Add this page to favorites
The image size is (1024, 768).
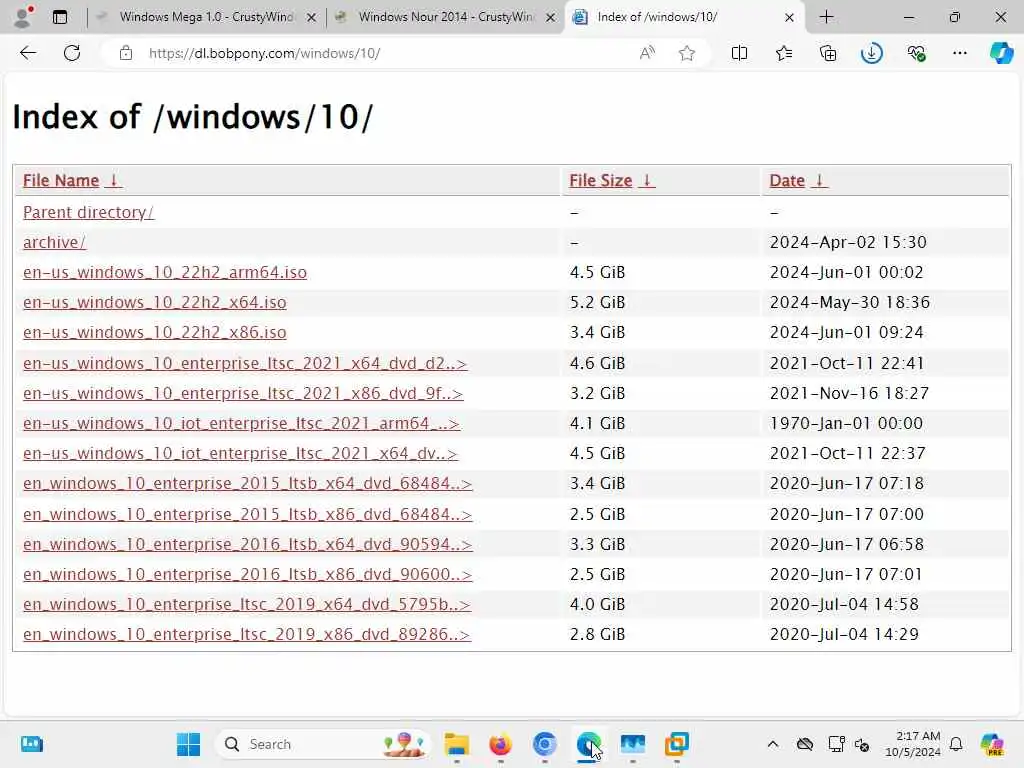tap(686, 53)
